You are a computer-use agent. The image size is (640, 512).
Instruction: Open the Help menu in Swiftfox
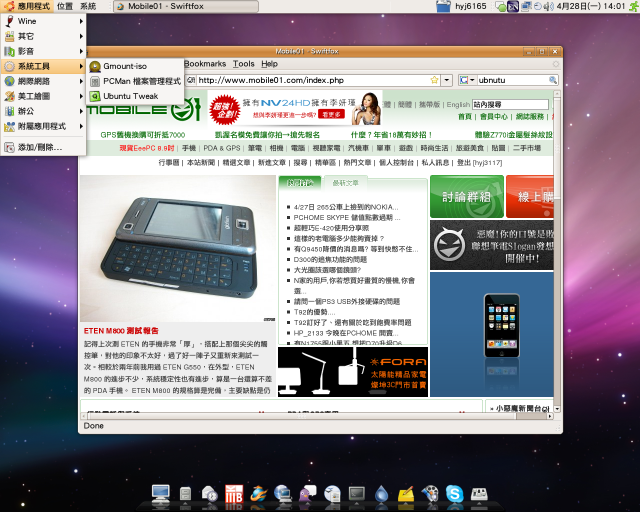269,64
